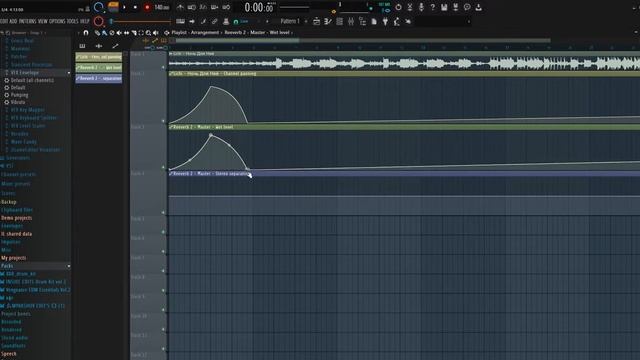Click the stop button in transport
The width and height of the screenshot is (640, 360).
136,7
